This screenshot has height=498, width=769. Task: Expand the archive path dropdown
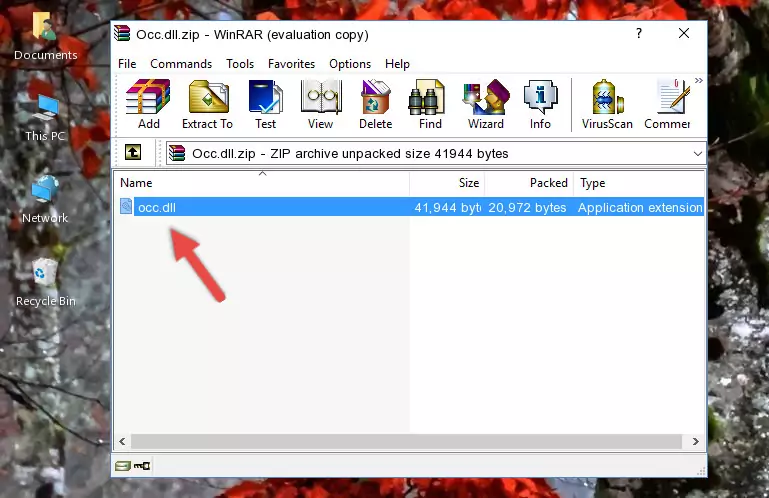pos(697,154)
